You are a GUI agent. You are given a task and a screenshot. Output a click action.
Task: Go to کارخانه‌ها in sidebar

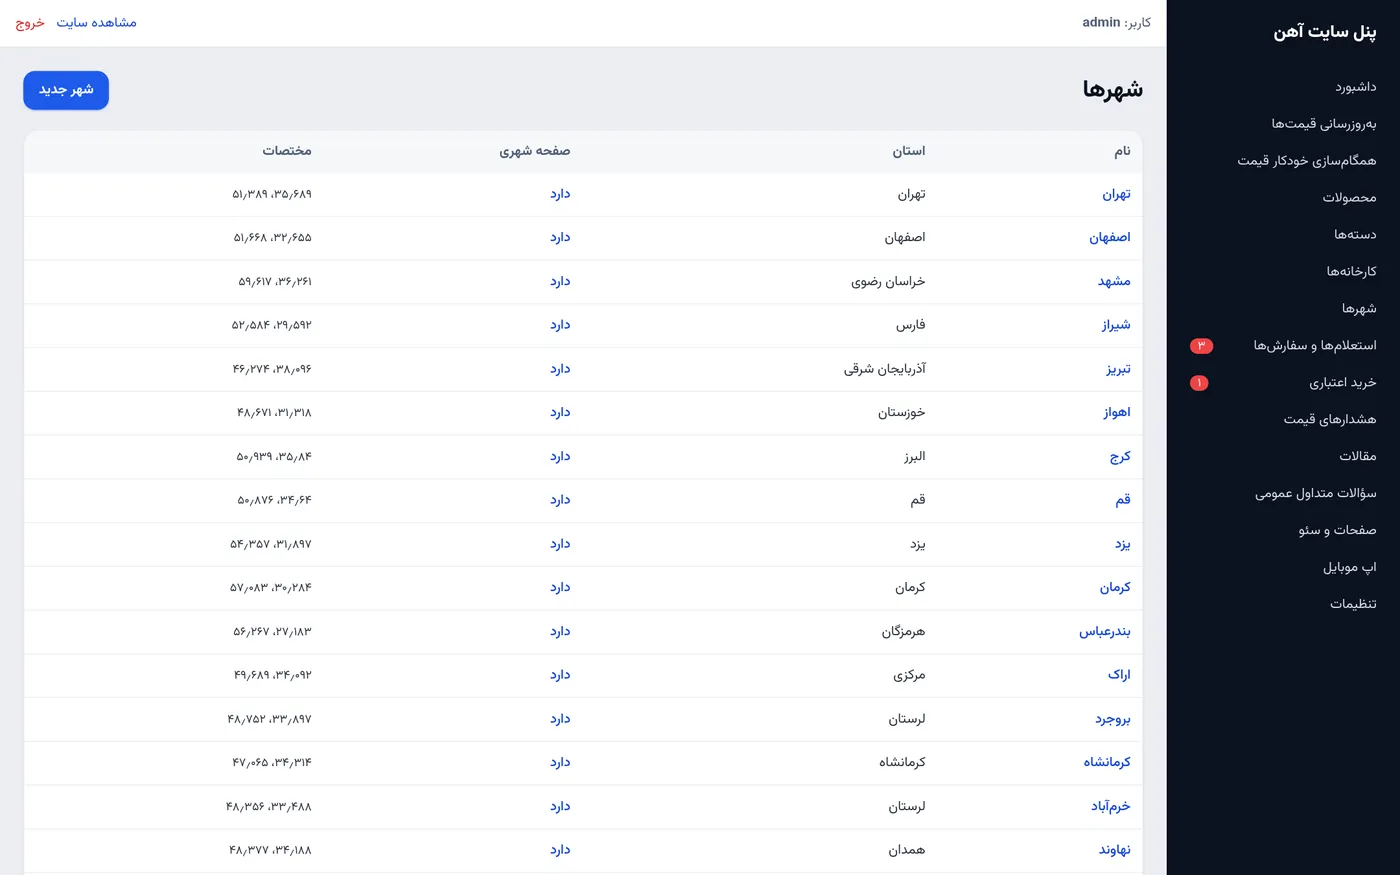coord(1351,272)
